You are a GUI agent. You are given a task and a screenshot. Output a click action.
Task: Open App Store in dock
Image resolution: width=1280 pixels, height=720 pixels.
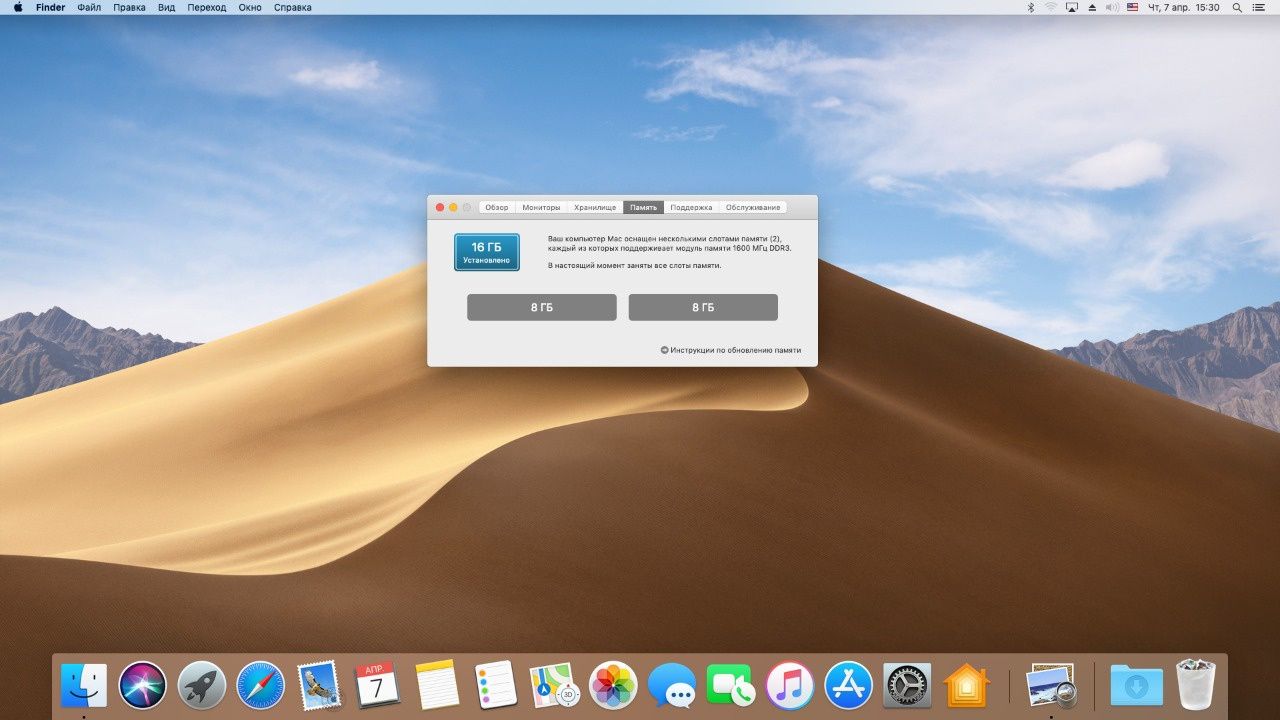(849, 685)
